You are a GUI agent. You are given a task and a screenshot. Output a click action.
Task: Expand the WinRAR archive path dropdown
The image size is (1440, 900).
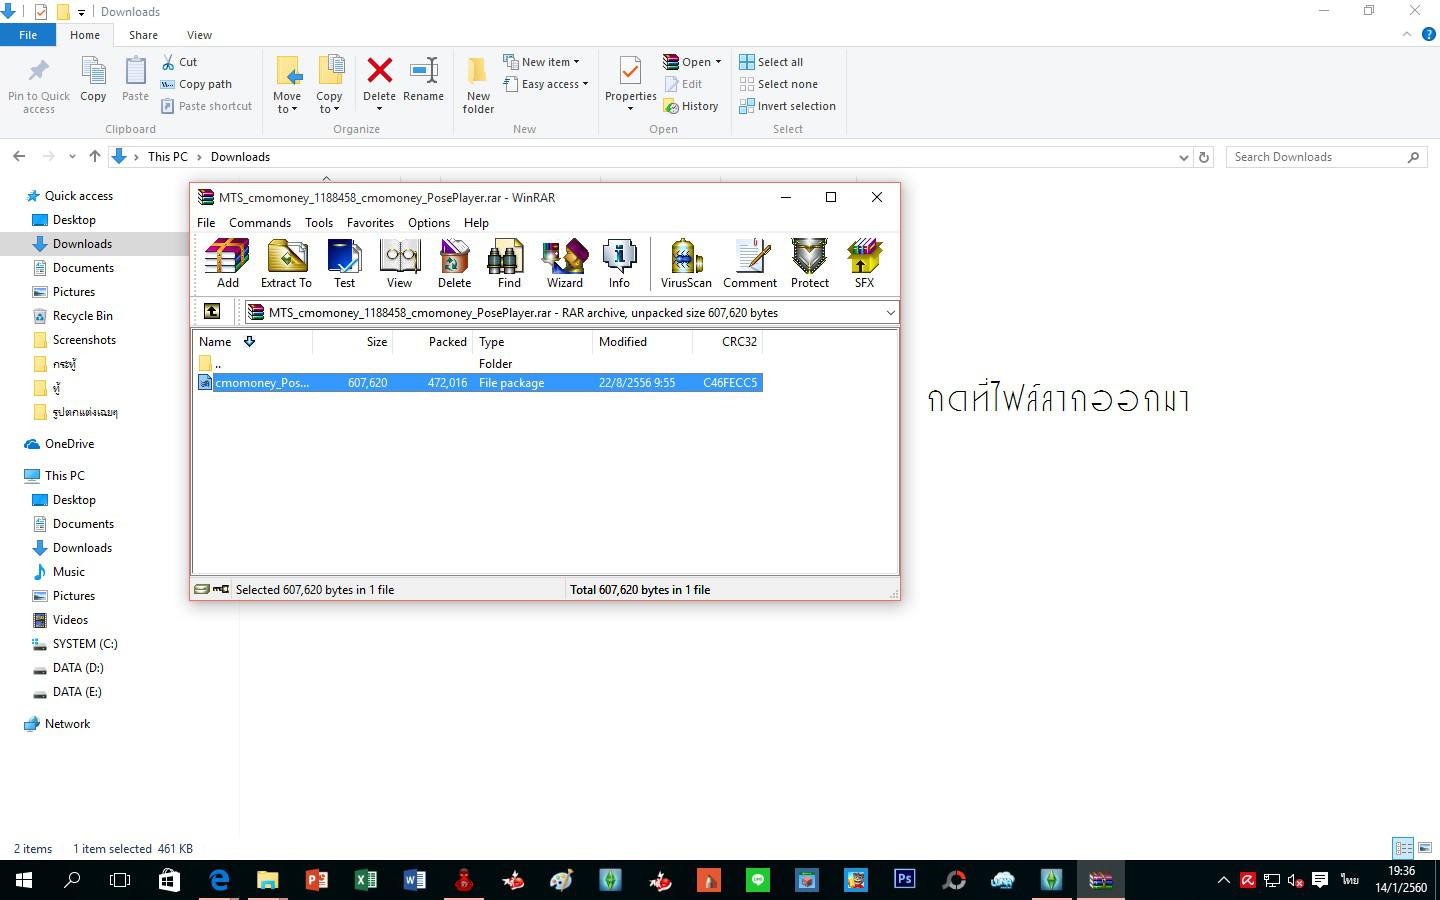pos(890,313)
